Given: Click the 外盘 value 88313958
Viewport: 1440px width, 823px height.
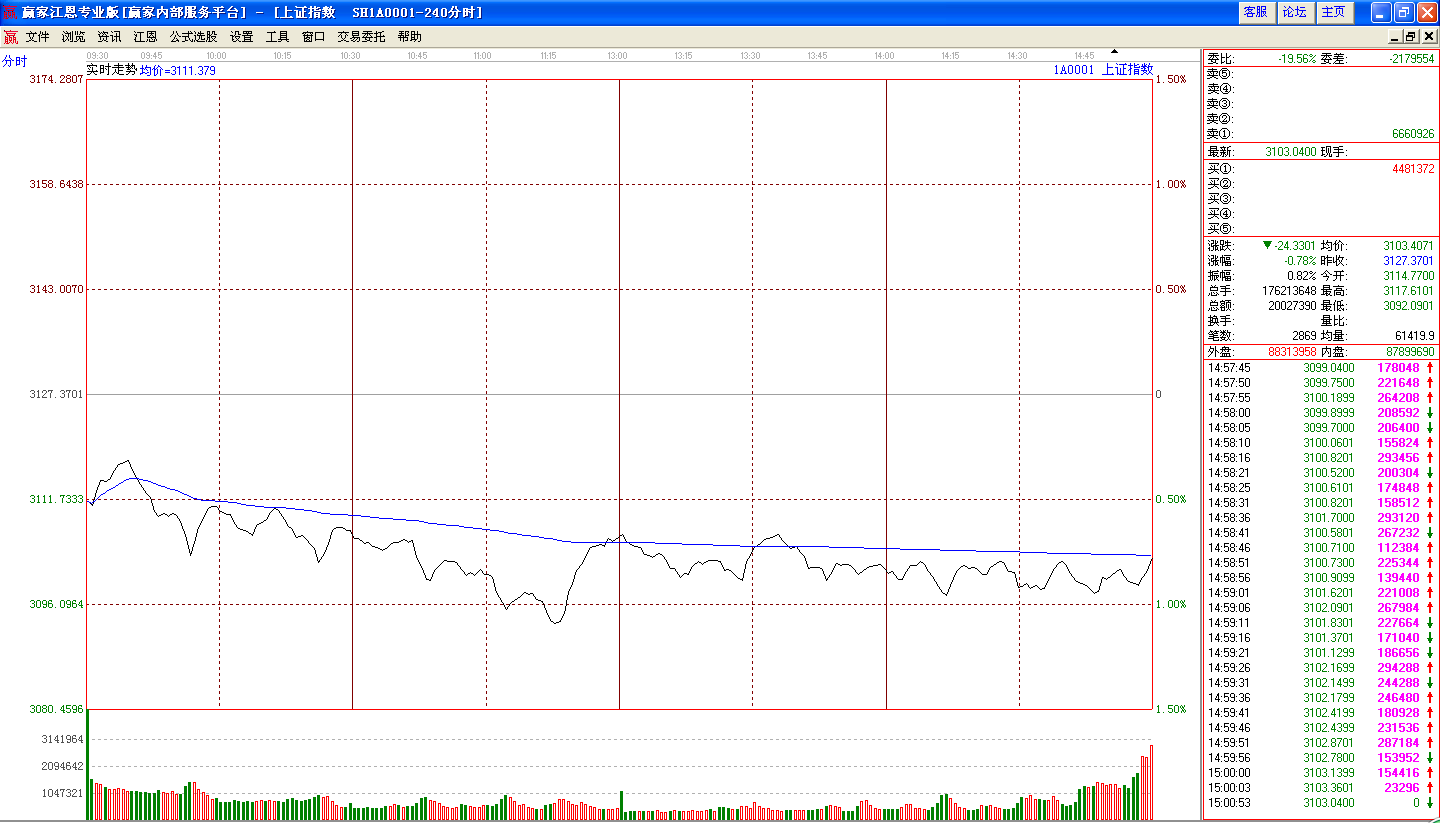Looking at the screenshot, I should click(x=1292, y=352).
